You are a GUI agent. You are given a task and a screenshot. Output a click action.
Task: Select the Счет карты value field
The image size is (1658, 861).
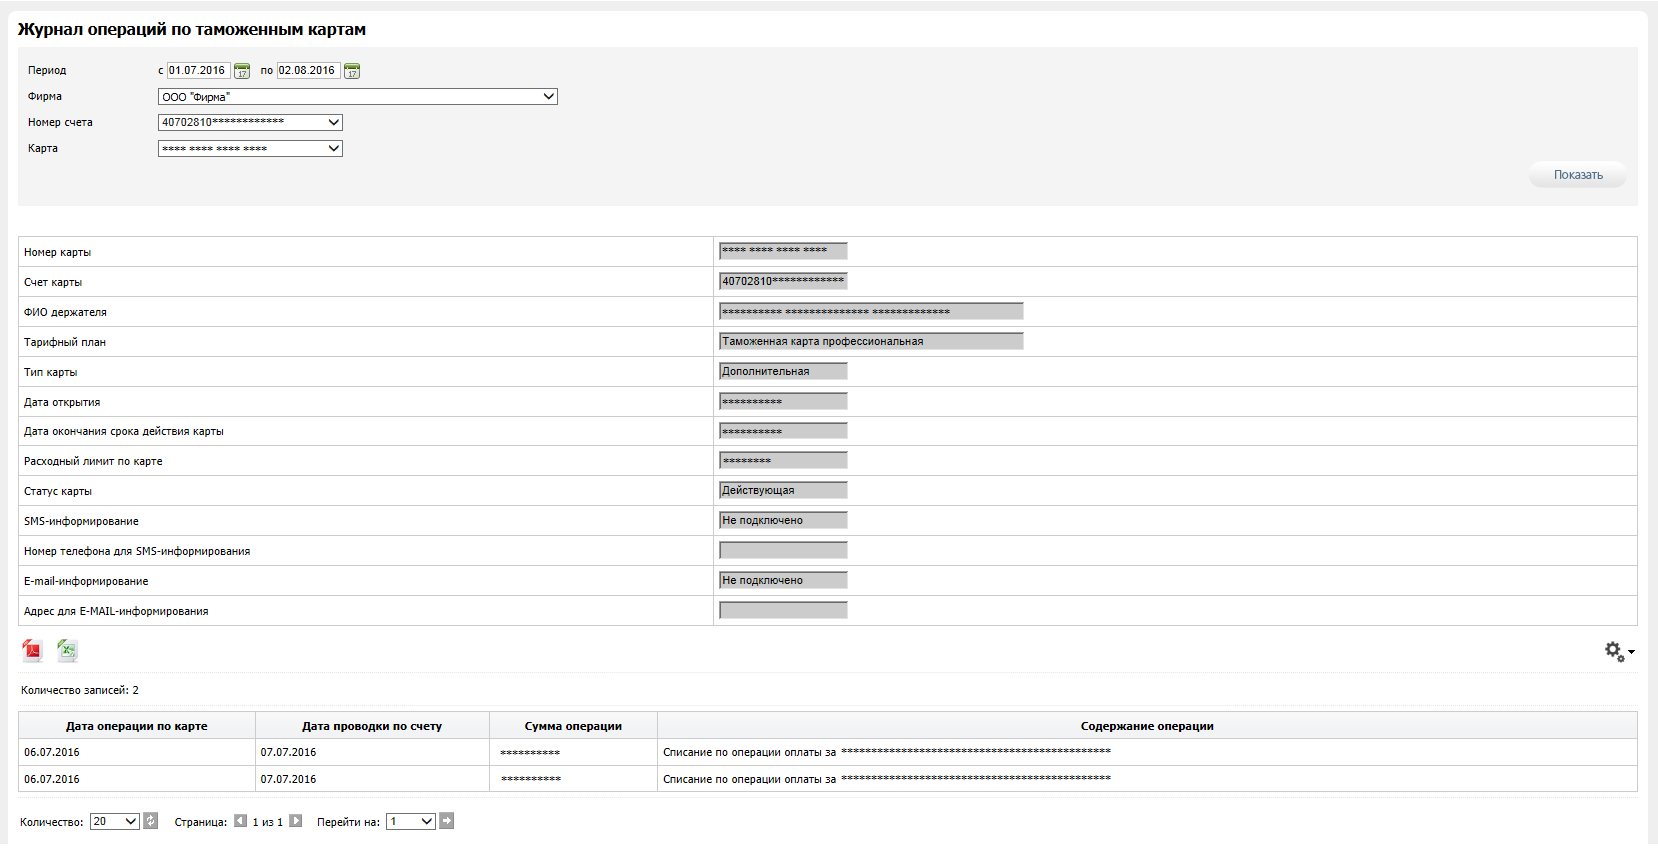tap(783, 281)
